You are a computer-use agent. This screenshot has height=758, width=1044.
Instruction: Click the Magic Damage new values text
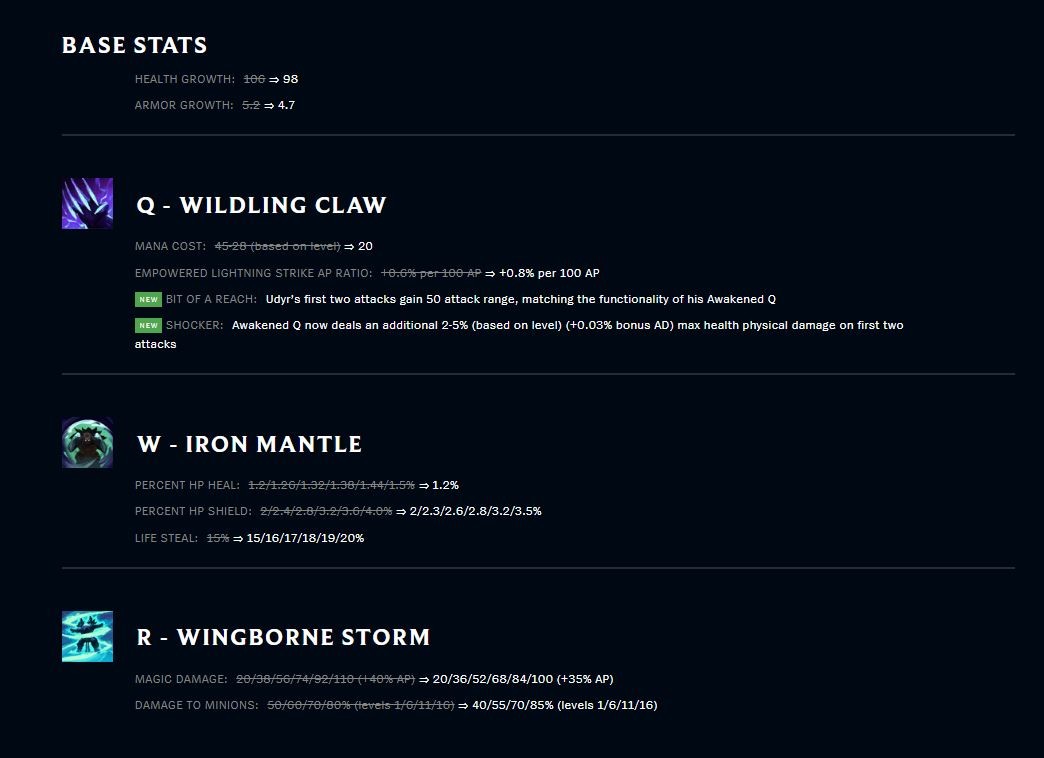tap(523, 679)
